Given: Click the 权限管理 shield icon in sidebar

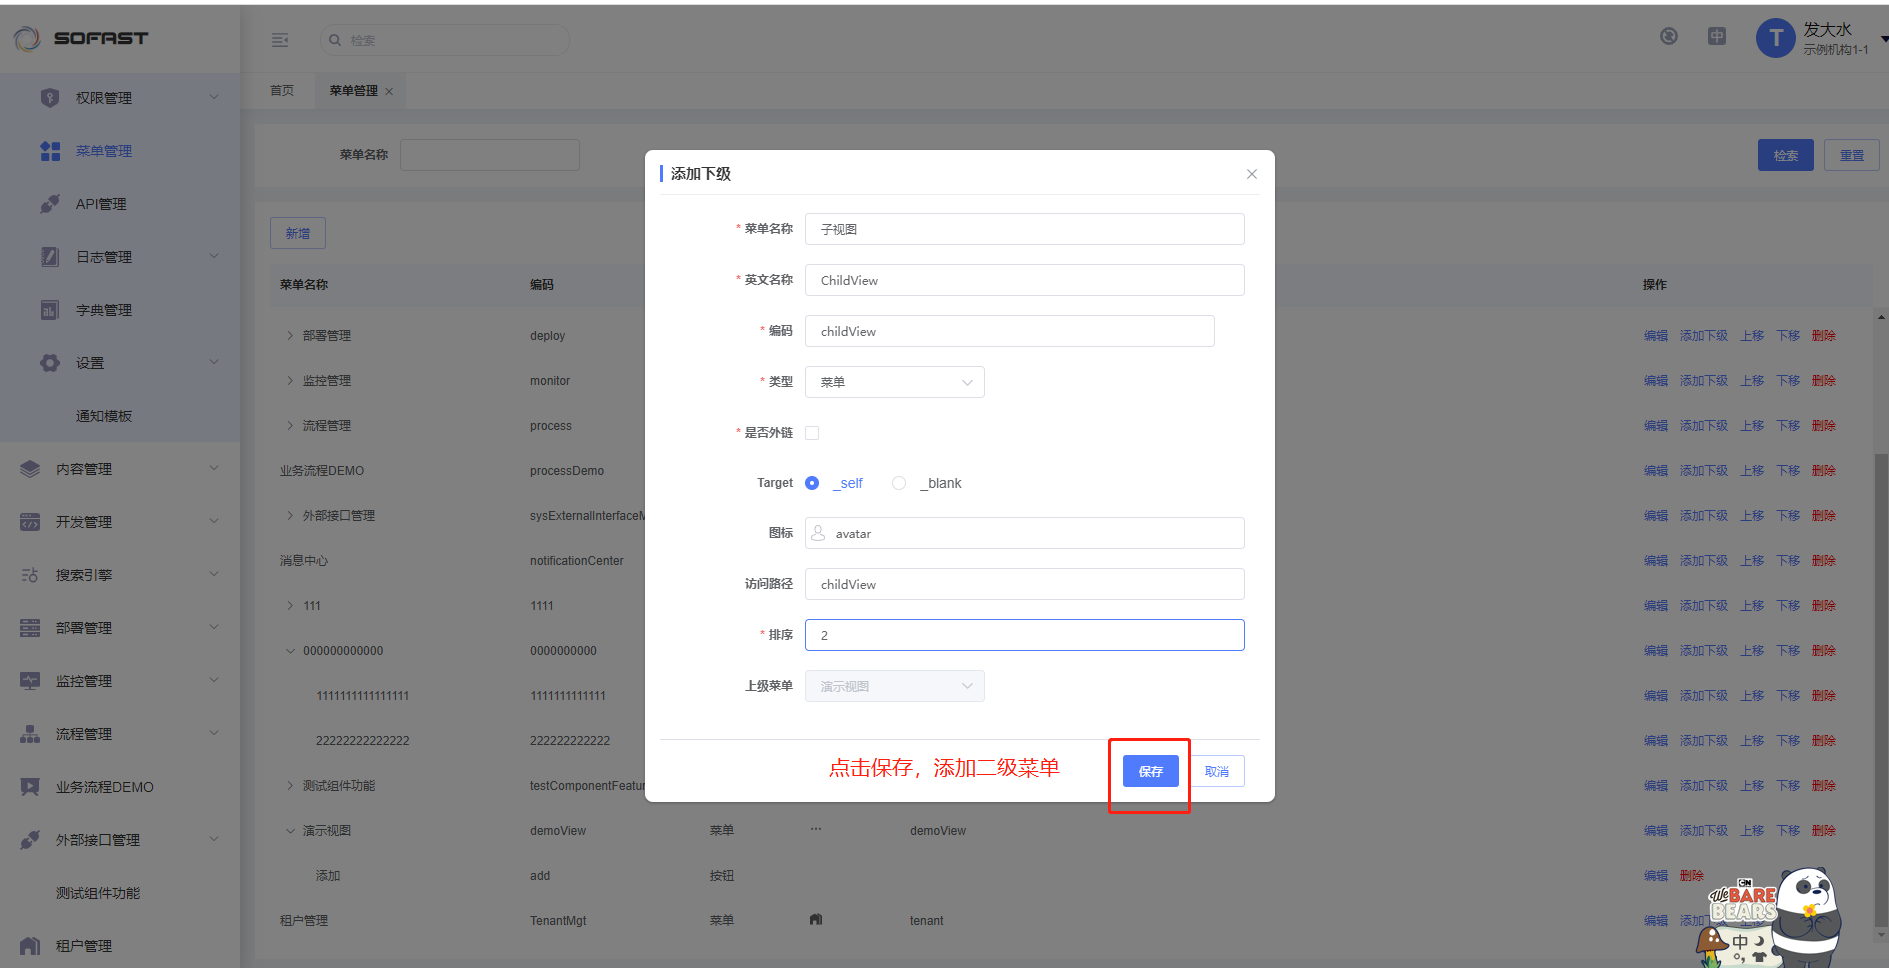Looking at the screenshot, I should (x=50, y=97).
